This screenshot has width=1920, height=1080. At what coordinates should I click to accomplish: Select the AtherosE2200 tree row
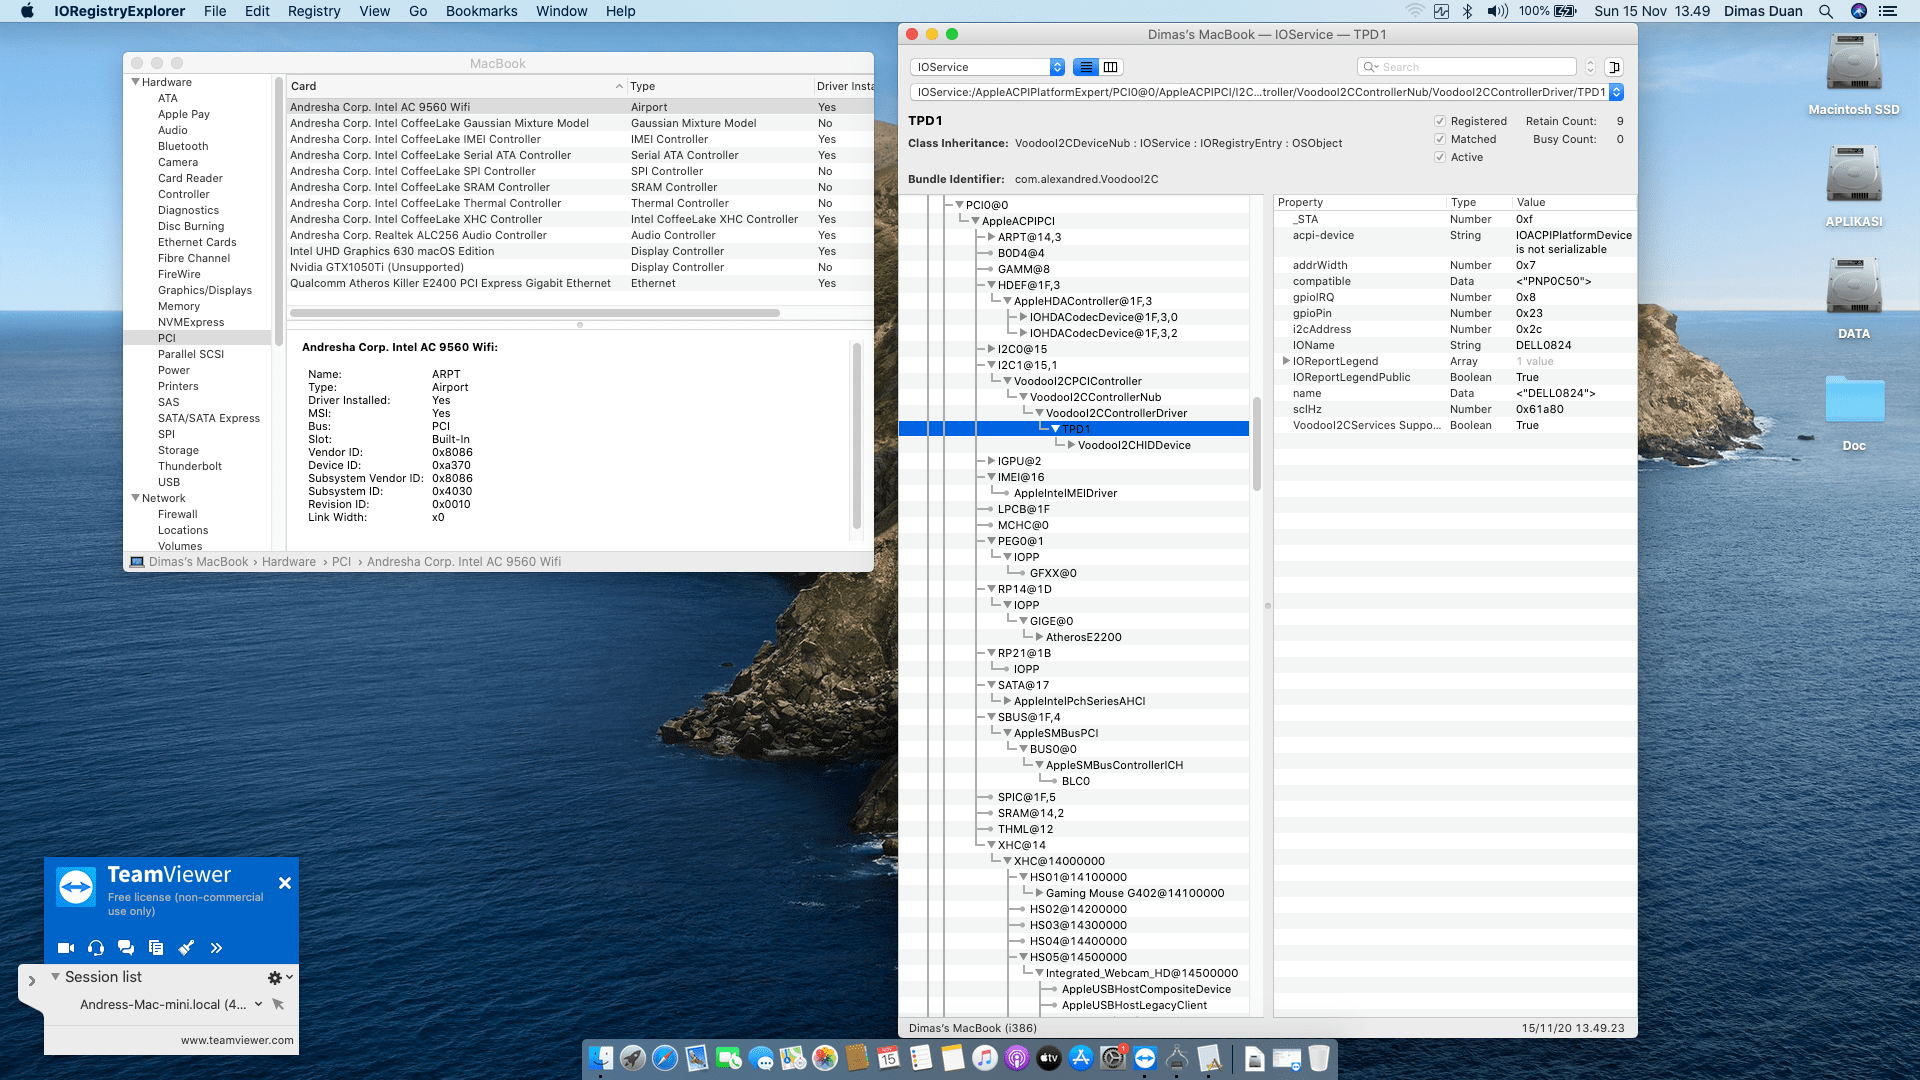click(x=1084, y=637)
